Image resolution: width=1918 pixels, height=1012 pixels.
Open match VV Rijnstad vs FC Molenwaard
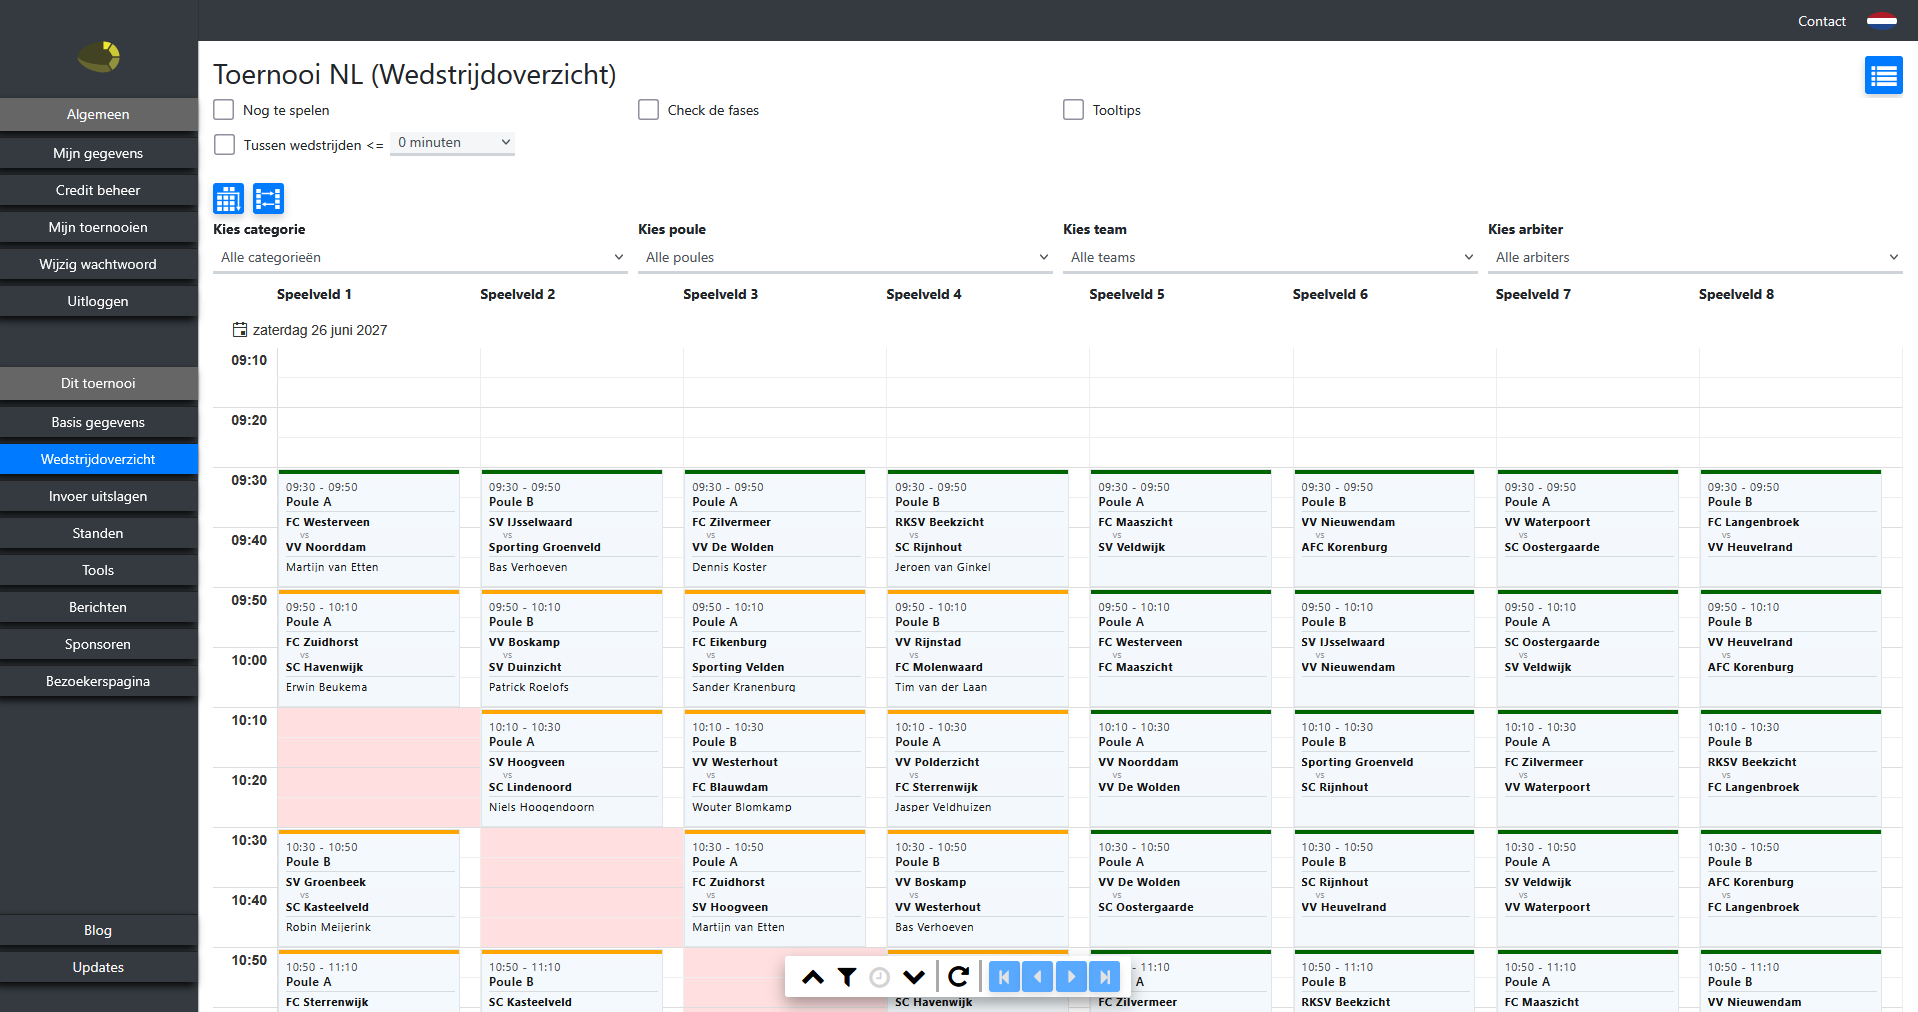(x=977, y=648)
